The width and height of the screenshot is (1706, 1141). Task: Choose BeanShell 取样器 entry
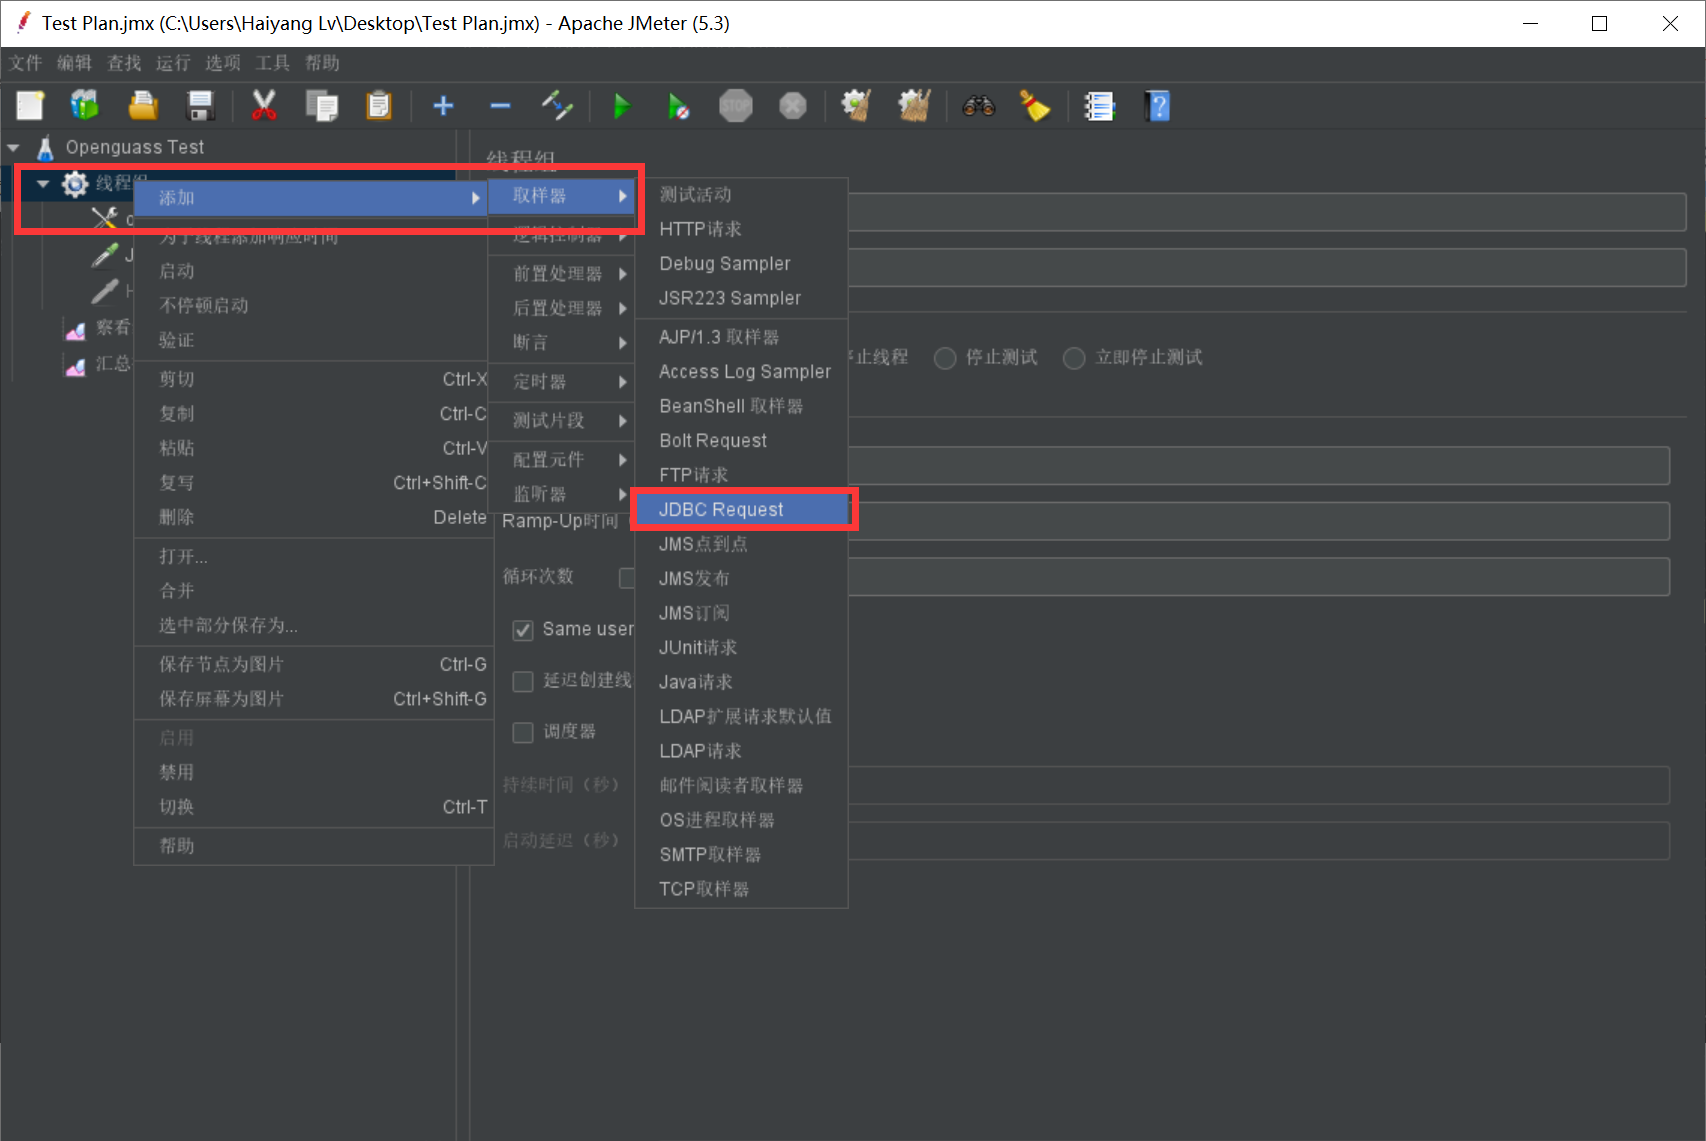[x=741, y=406]
